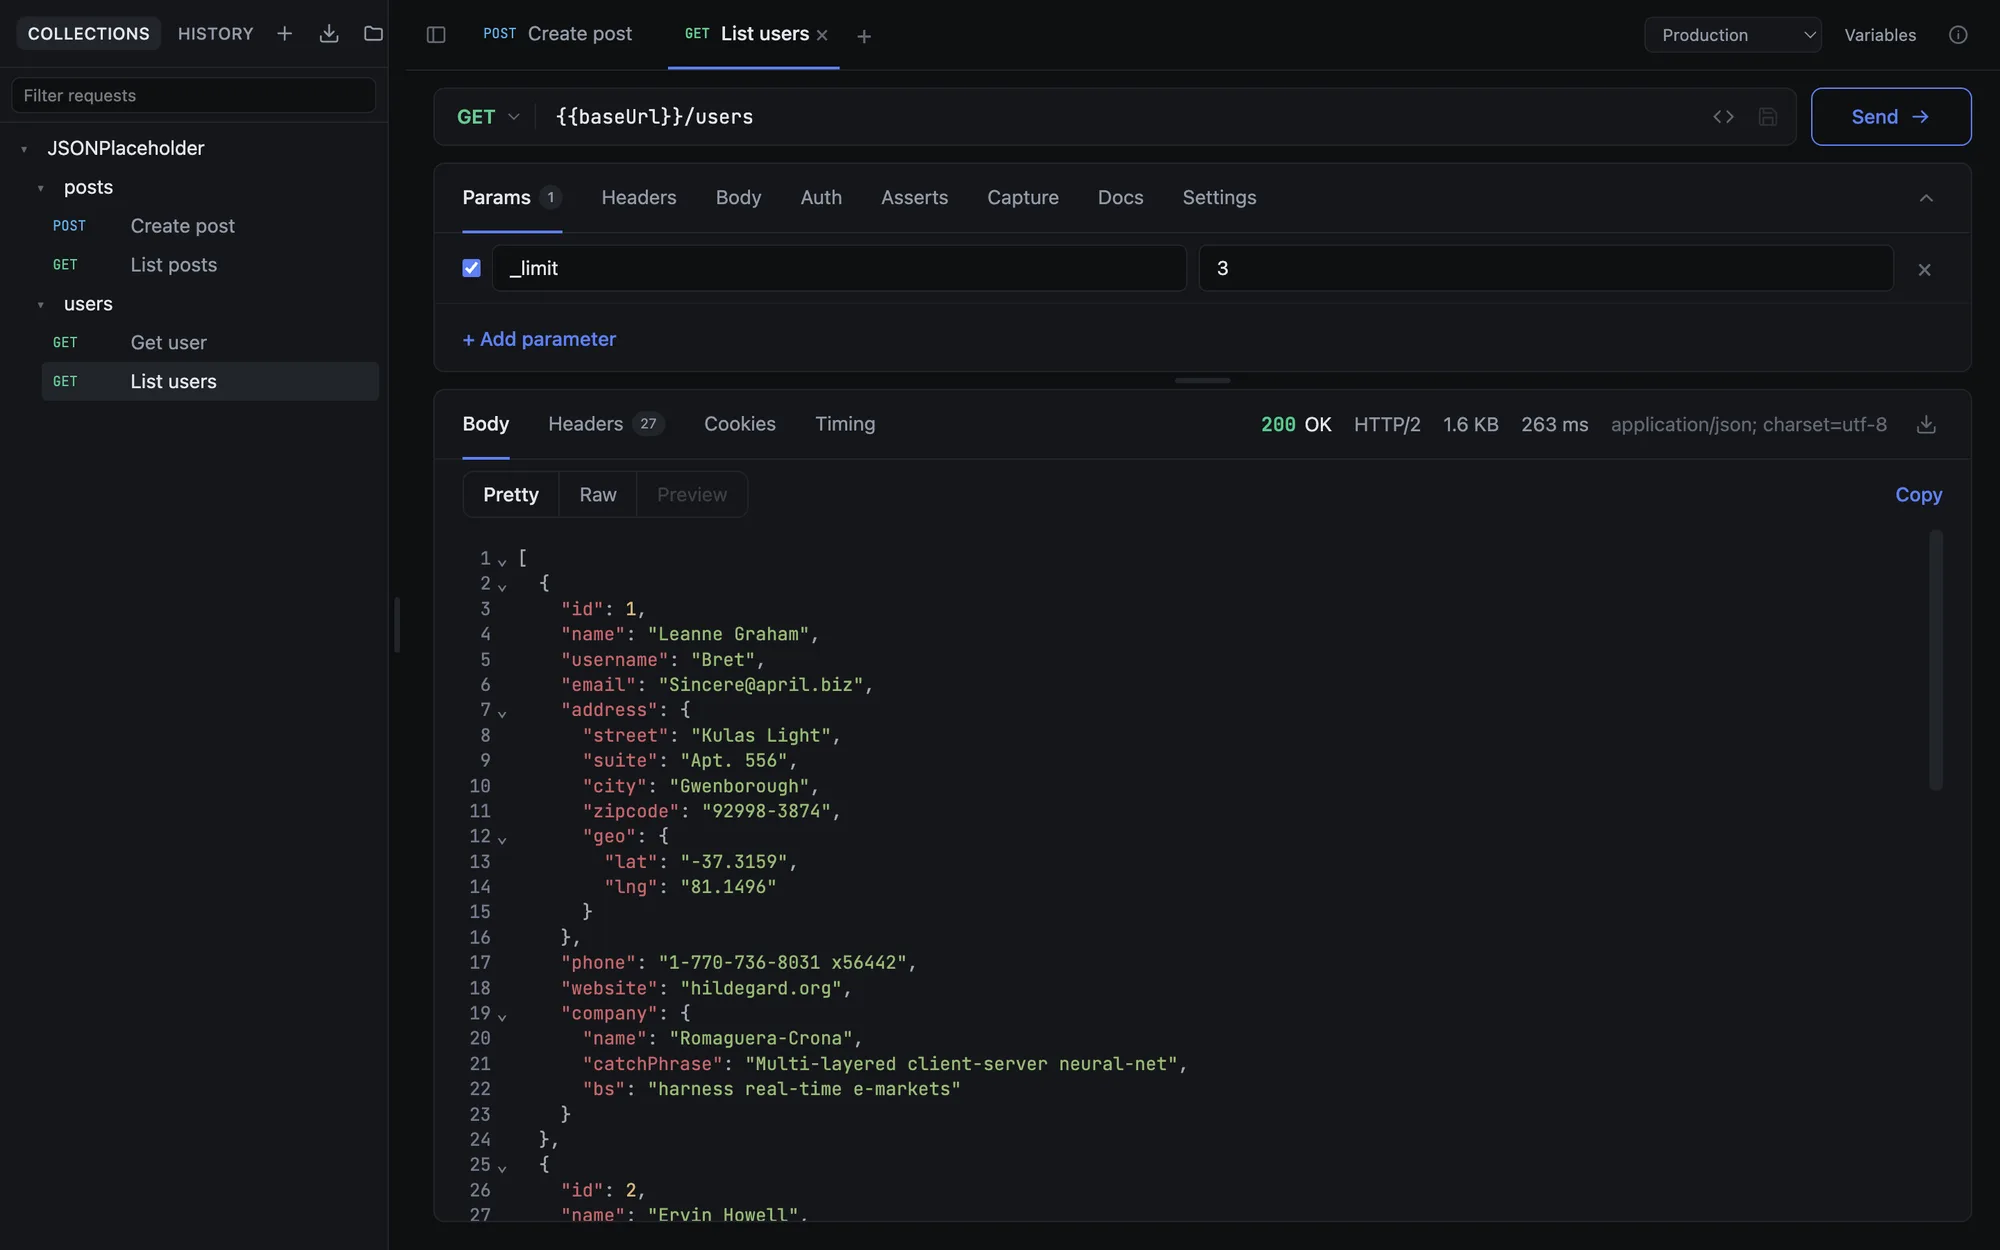The height and width of the screenshot is (1250, 2000).
Task: Switch response view to Preview
Action: (x=692, y=495)
